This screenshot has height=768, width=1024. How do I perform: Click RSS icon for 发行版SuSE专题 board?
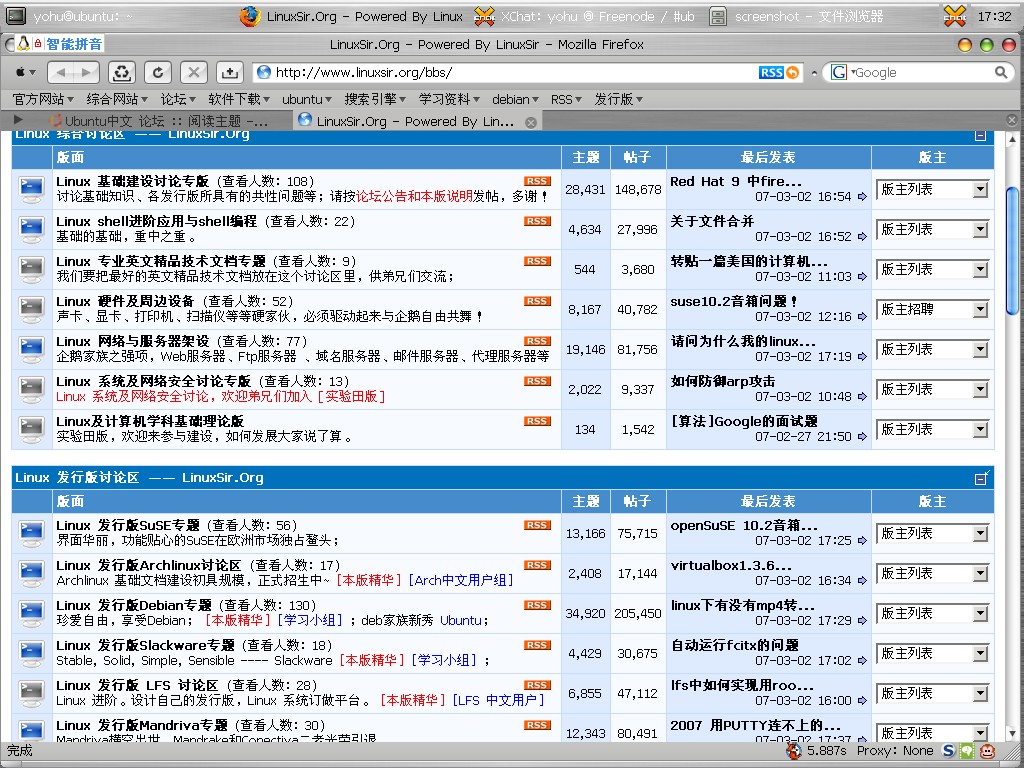(537, 525)
